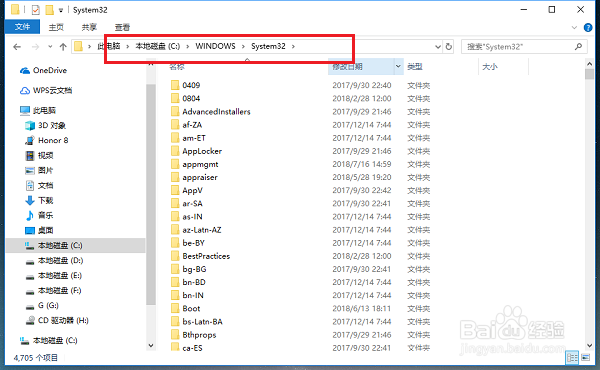
Task: Click the Forward navigation arrow
Action: (x=35, y=47)
